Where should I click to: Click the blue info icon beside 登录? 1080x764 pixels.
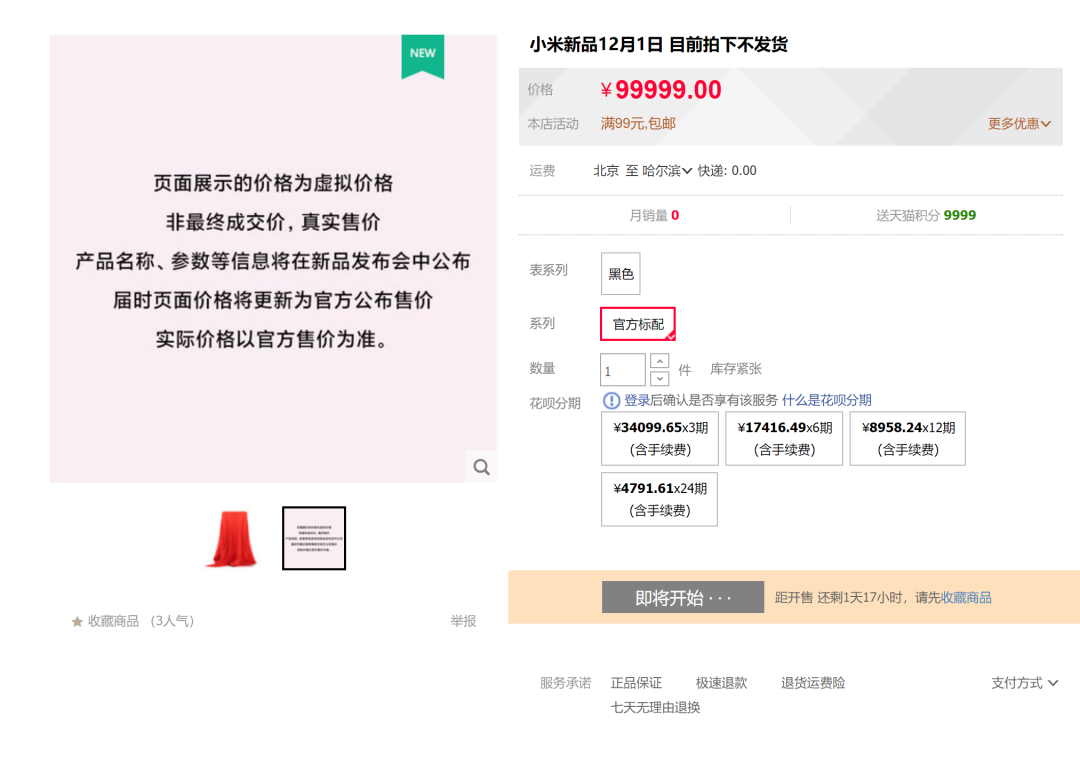611,400
